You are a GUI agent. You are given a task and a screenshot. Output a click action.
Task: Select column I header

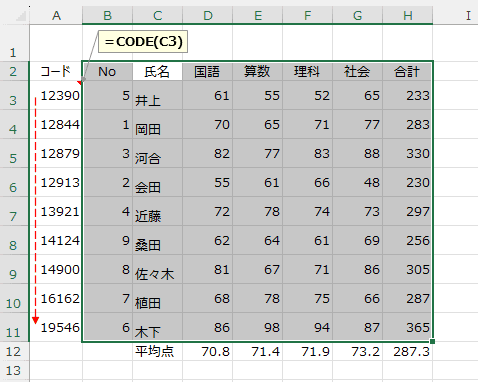(468, 15)
